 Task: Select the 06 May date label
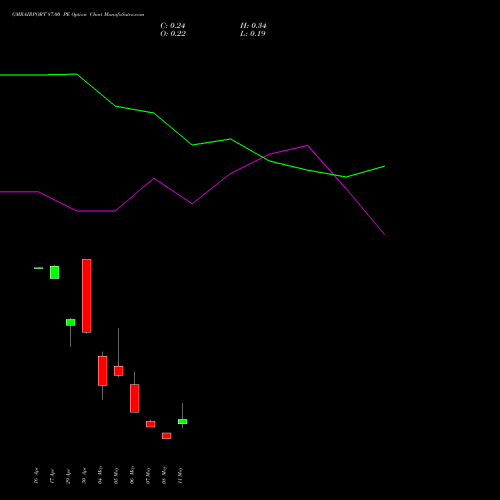tap(132, 475)
